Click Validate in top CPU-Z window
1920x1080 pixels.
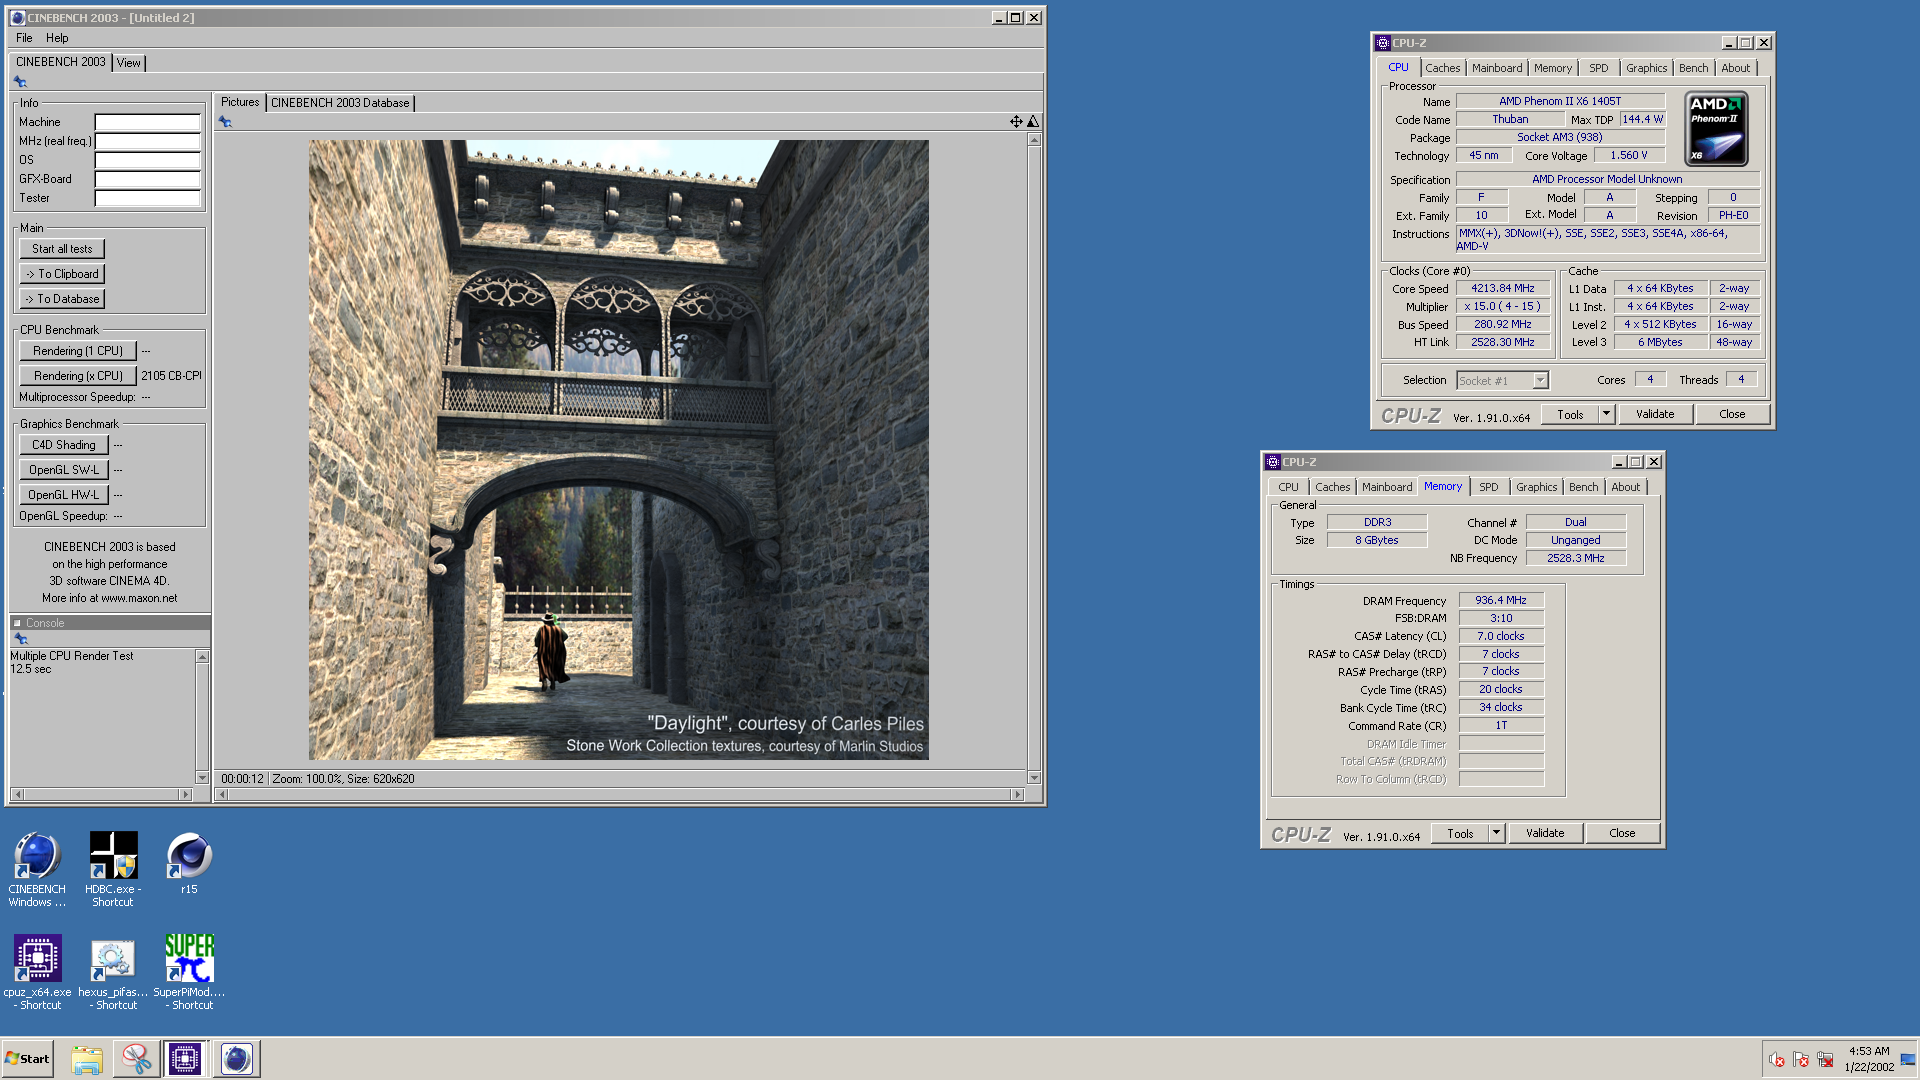pos(1655,414)
